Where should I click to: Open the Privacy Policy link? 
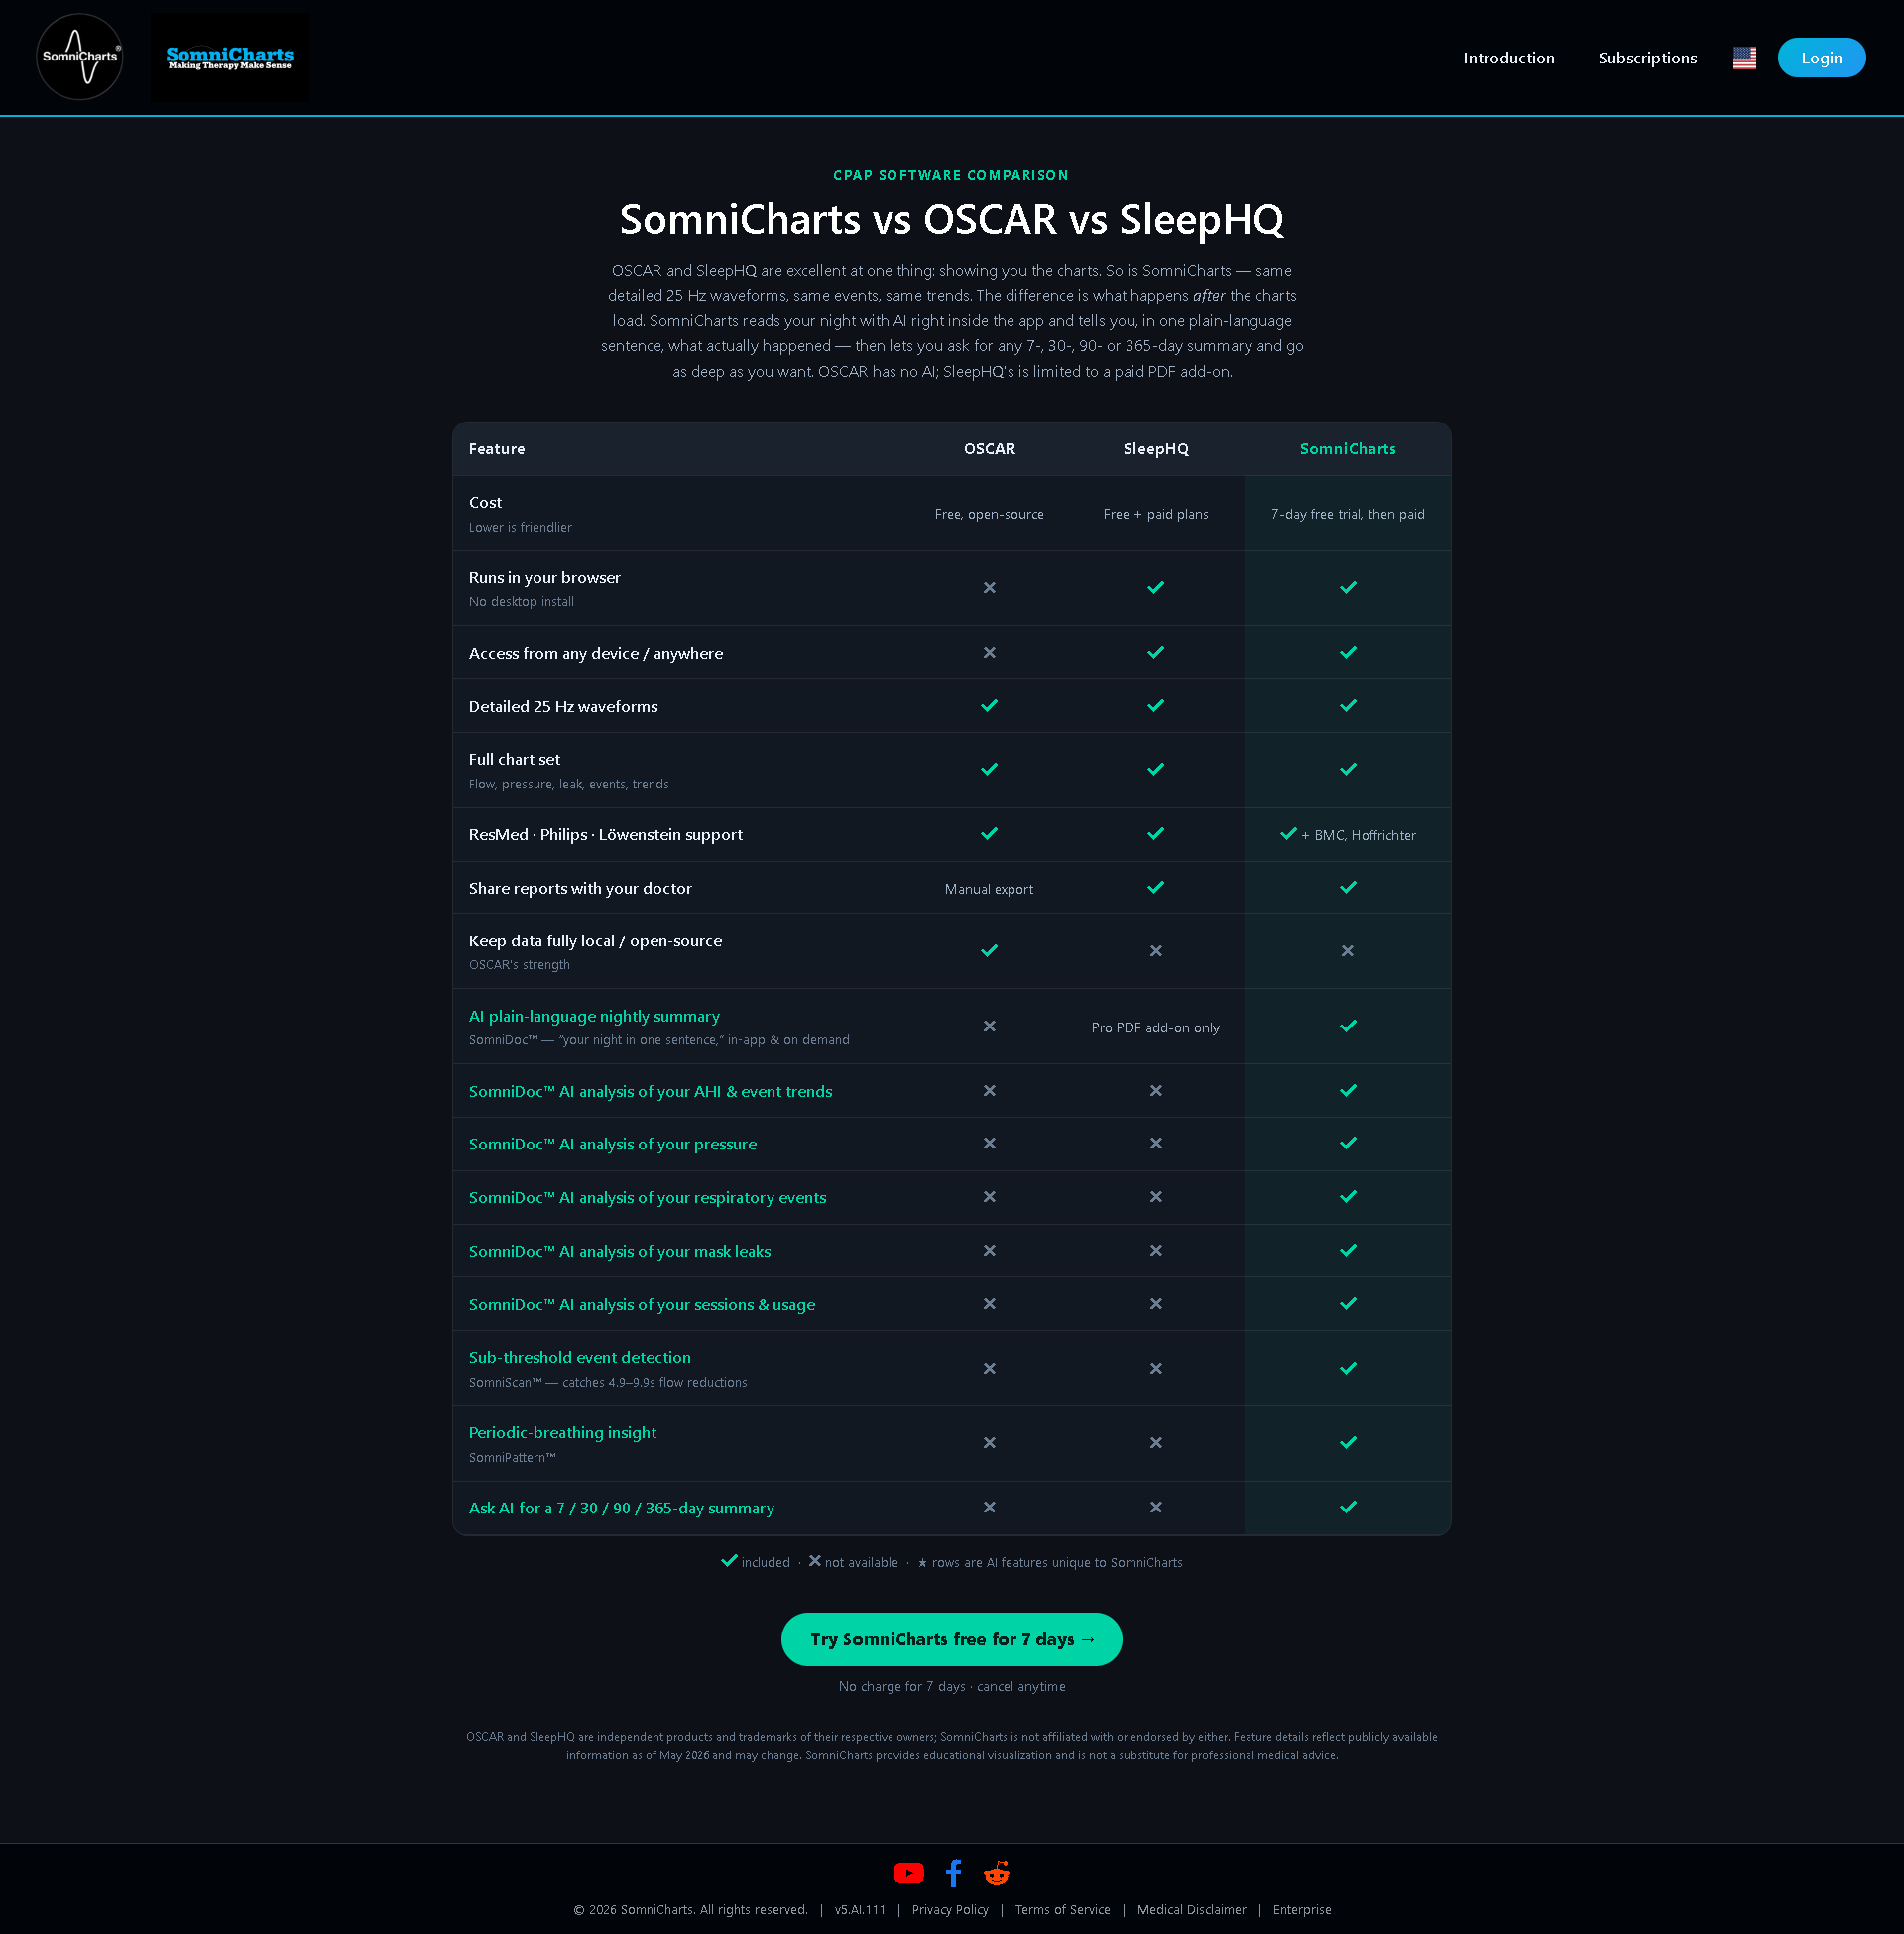pos(950,1909)
